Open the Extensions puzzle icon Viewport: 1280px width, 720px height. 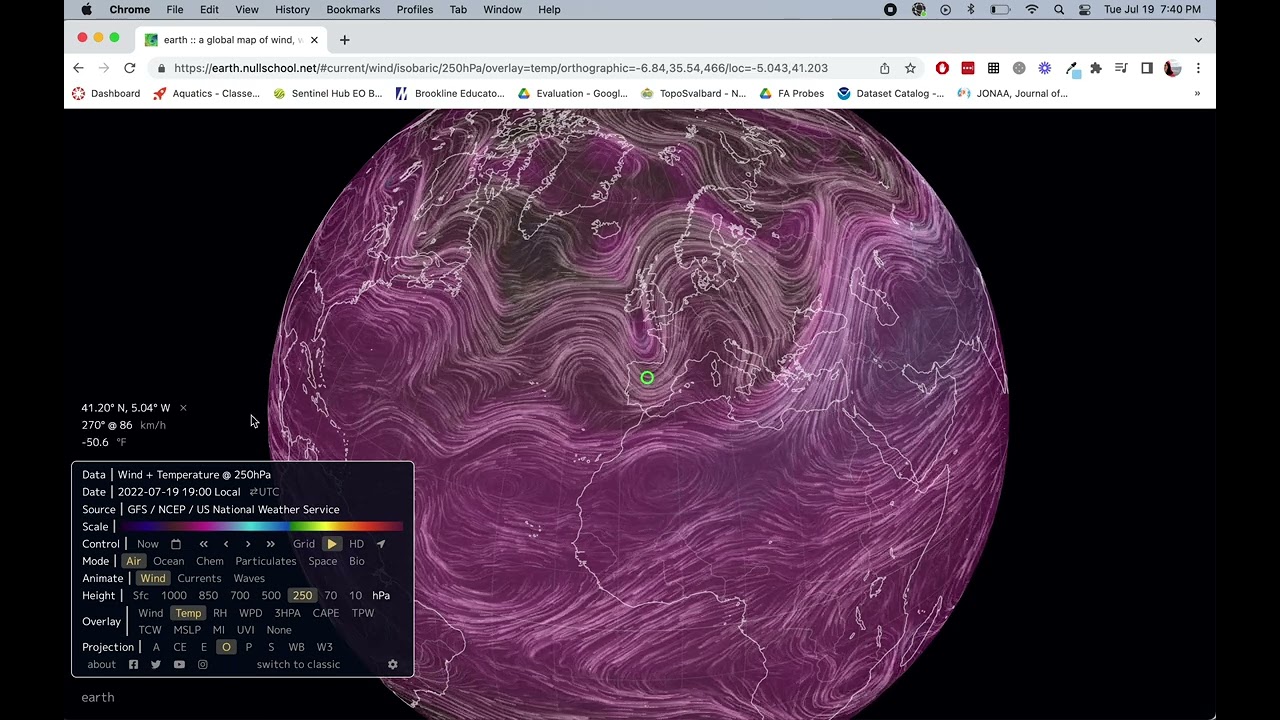pyautogui.click(x=1096, y=68)
